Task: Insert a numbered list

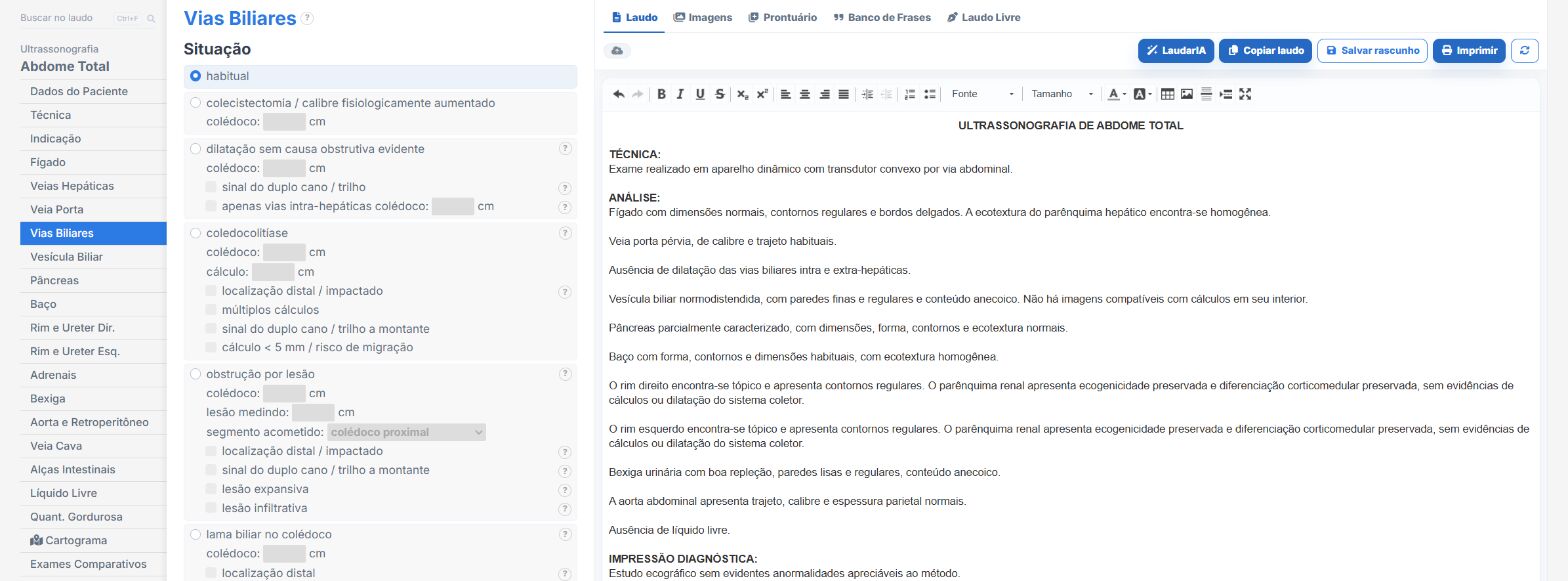Action: 910,94
